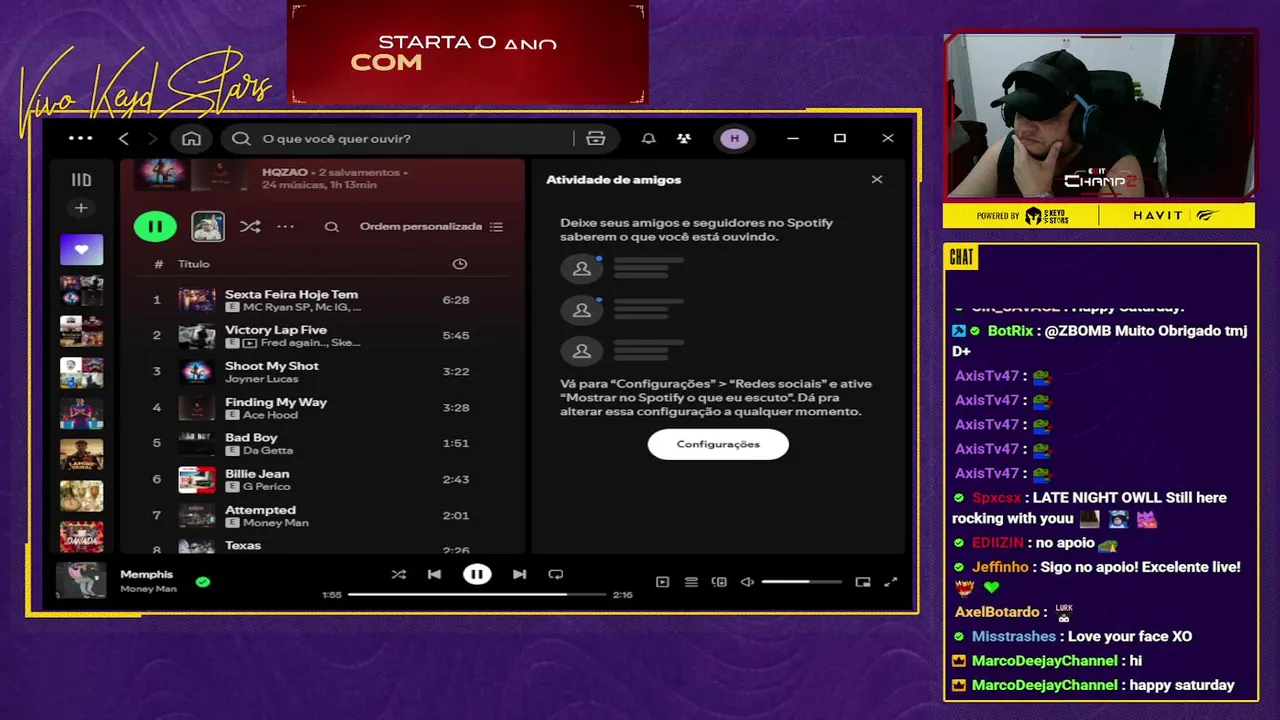Enter full screen with the expand icon

(x=891, y=582)
